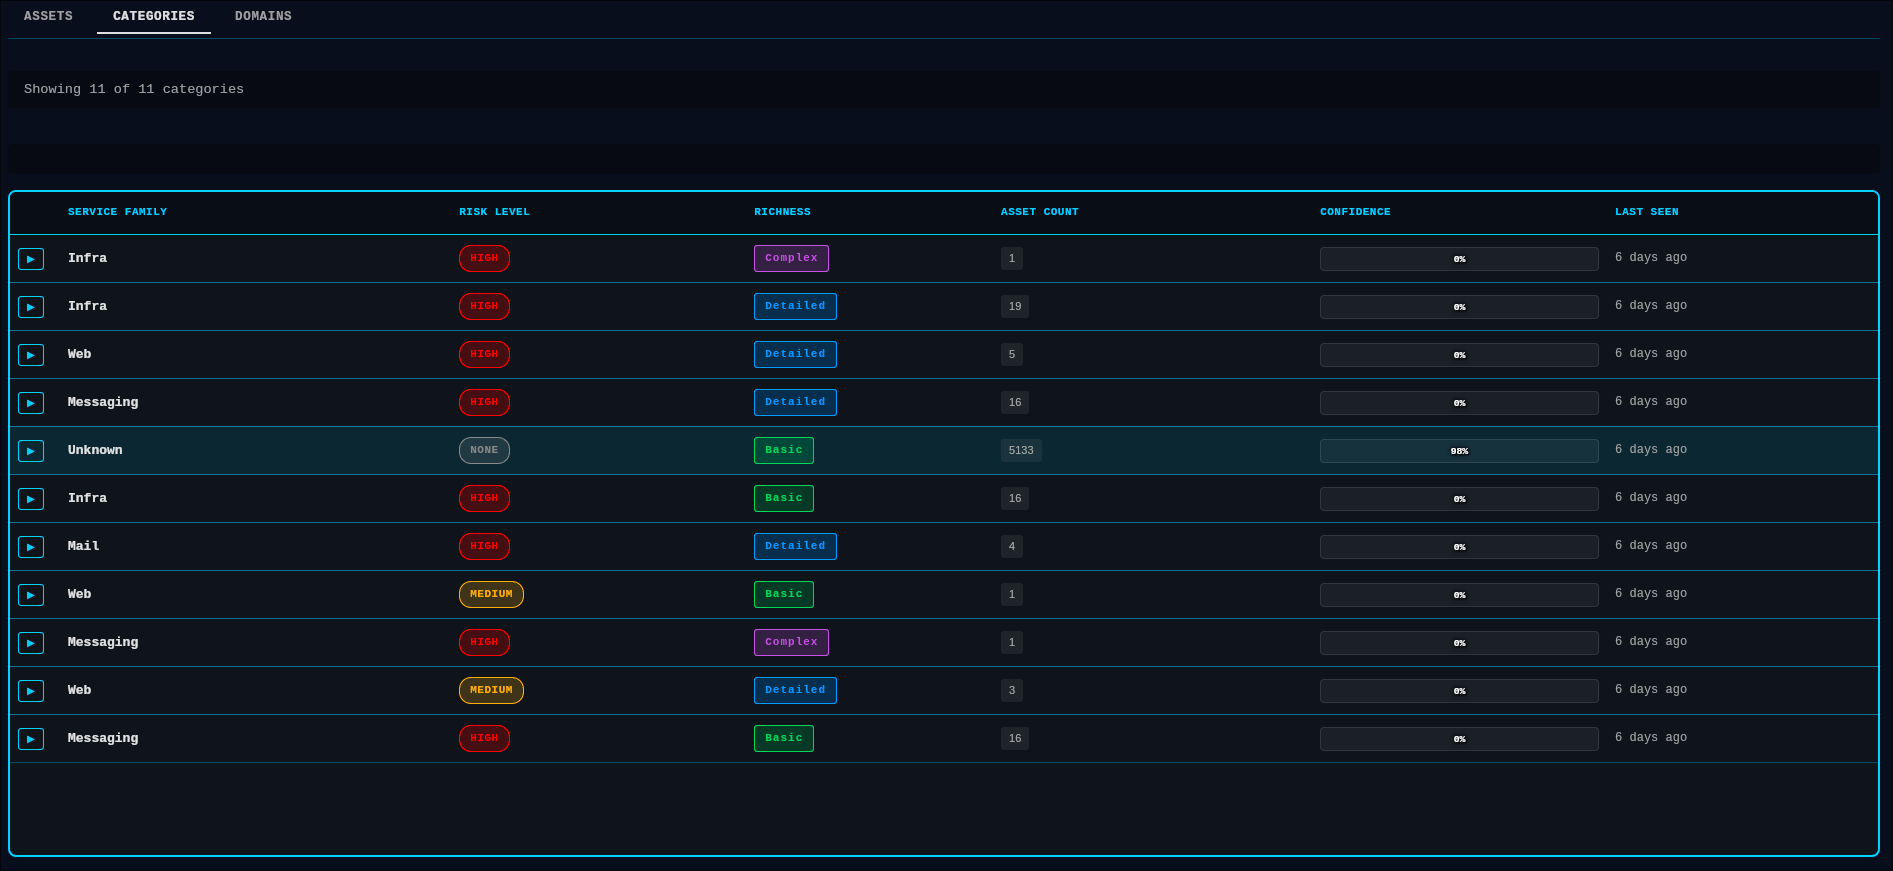Image resolution: width=1893 pixels, height=871 pixels.
Task: Expand the Infra row with 19 assets
Action: click(31, 307)
